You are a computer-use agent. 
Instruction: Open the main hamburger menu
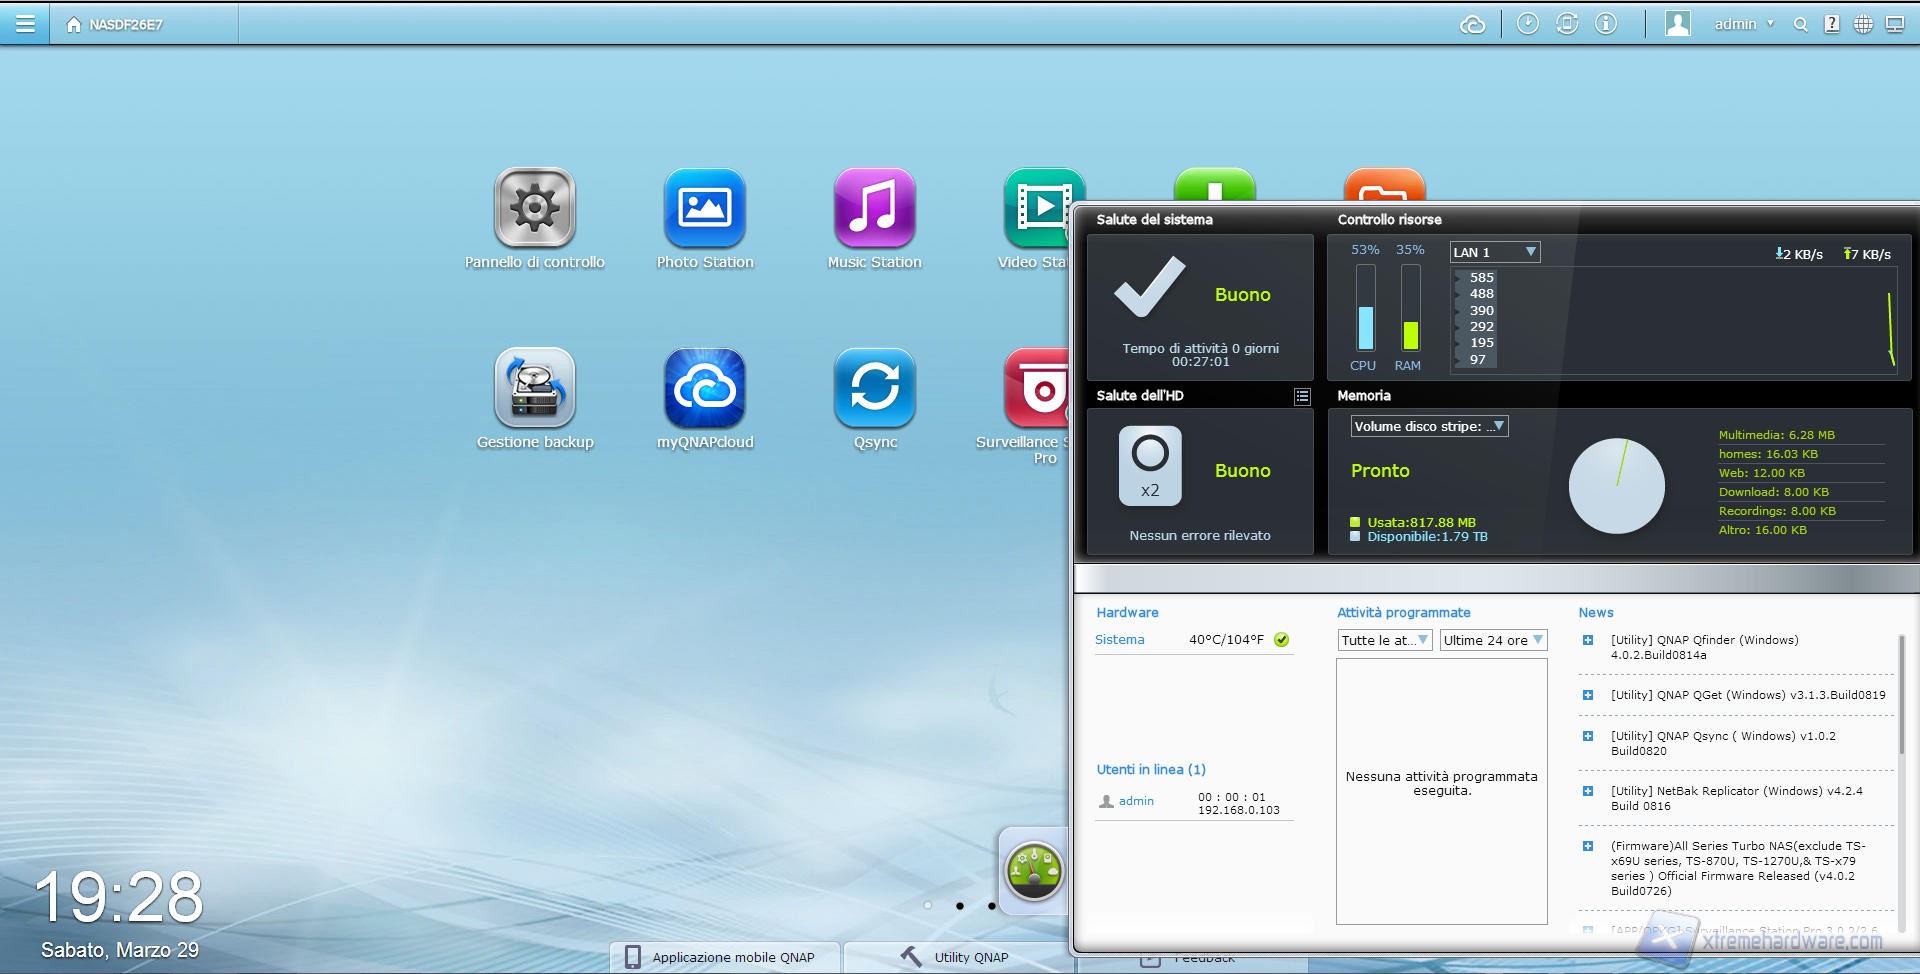click(25, 24)
